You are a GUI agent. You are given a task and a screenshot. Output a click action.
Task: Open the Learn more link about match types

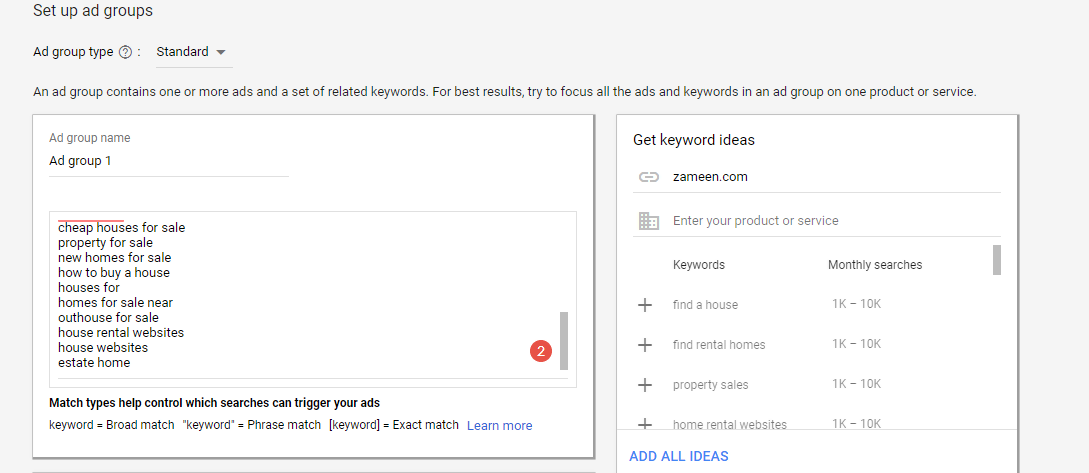point(499,426)
